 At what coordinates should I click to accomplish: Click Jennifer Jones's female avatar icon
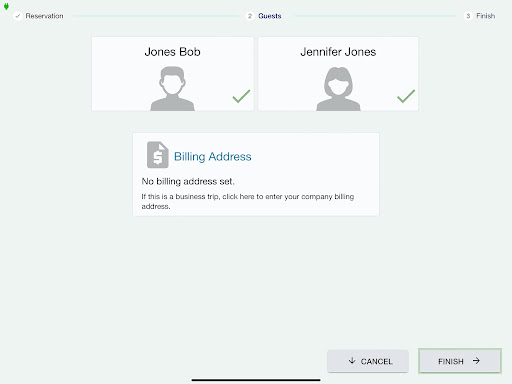tap(338, 88)
